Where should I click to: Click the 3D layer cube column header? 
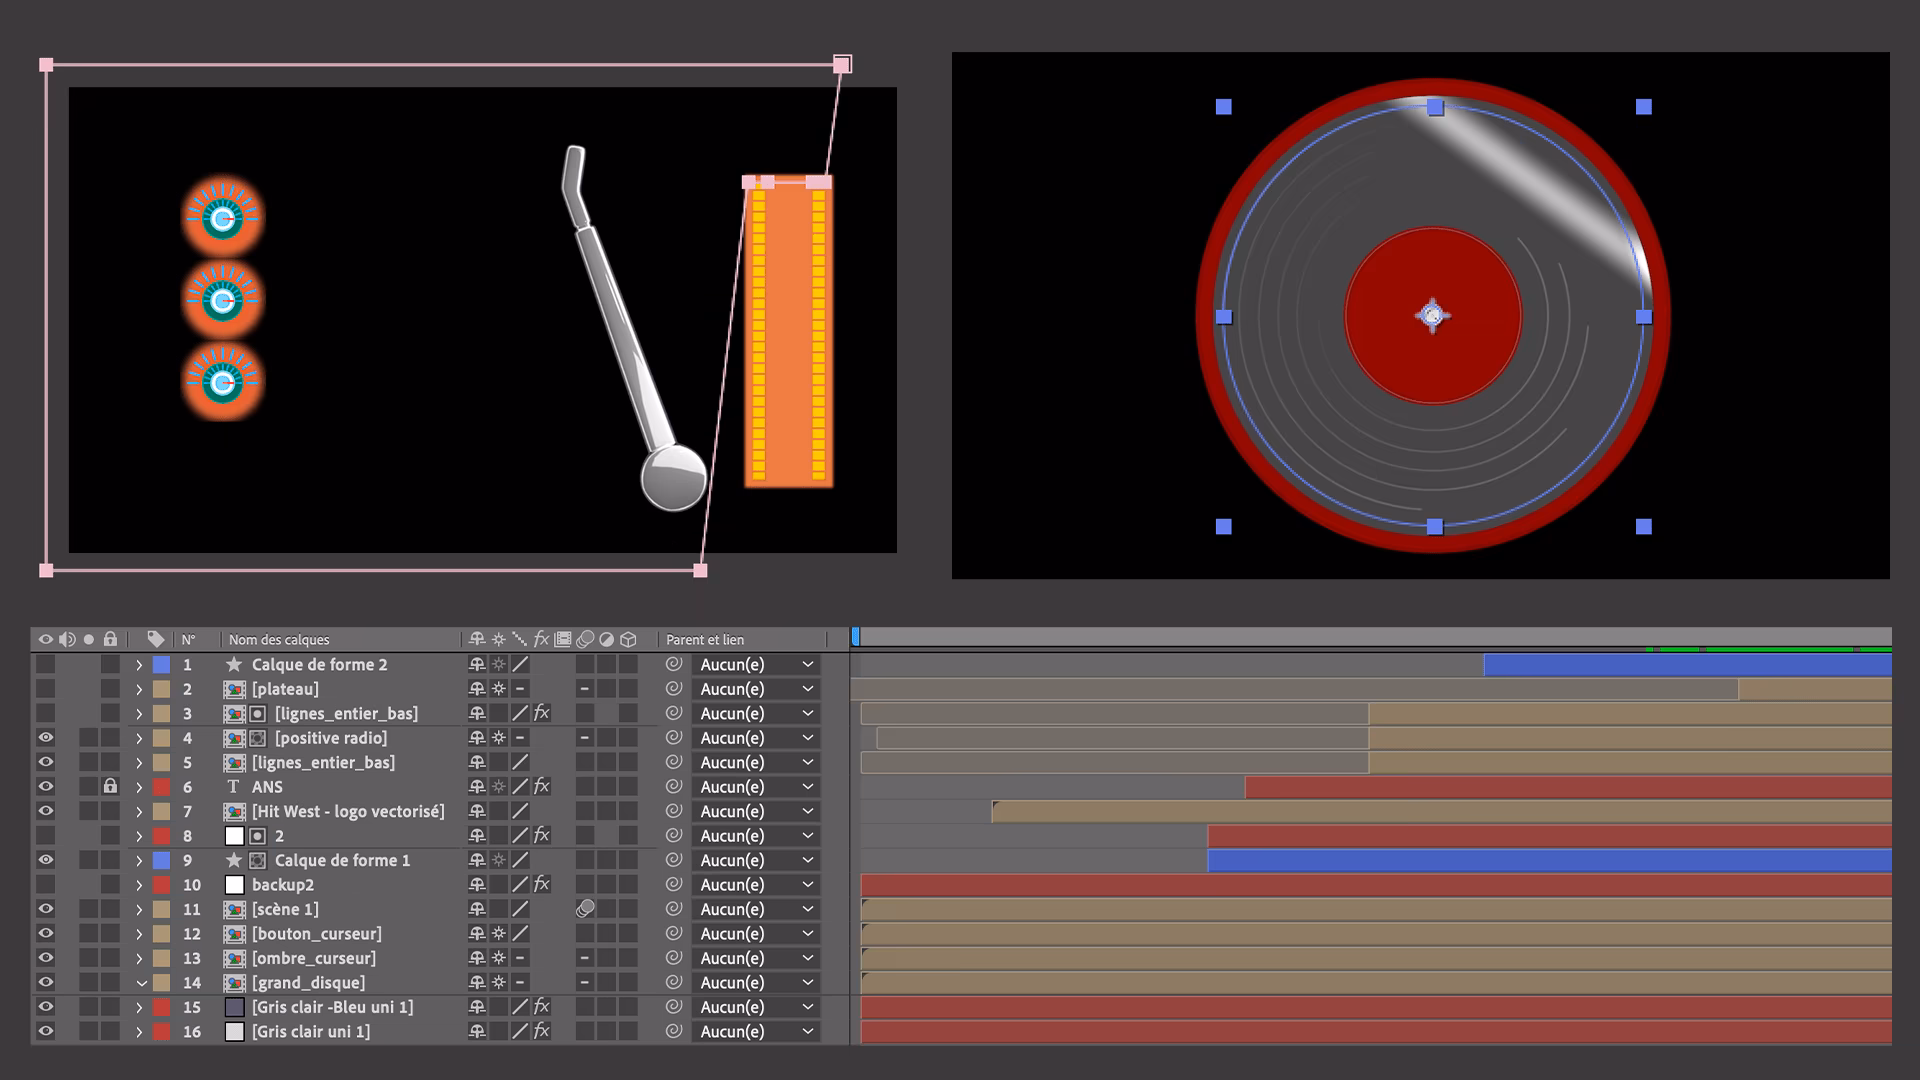628,639
